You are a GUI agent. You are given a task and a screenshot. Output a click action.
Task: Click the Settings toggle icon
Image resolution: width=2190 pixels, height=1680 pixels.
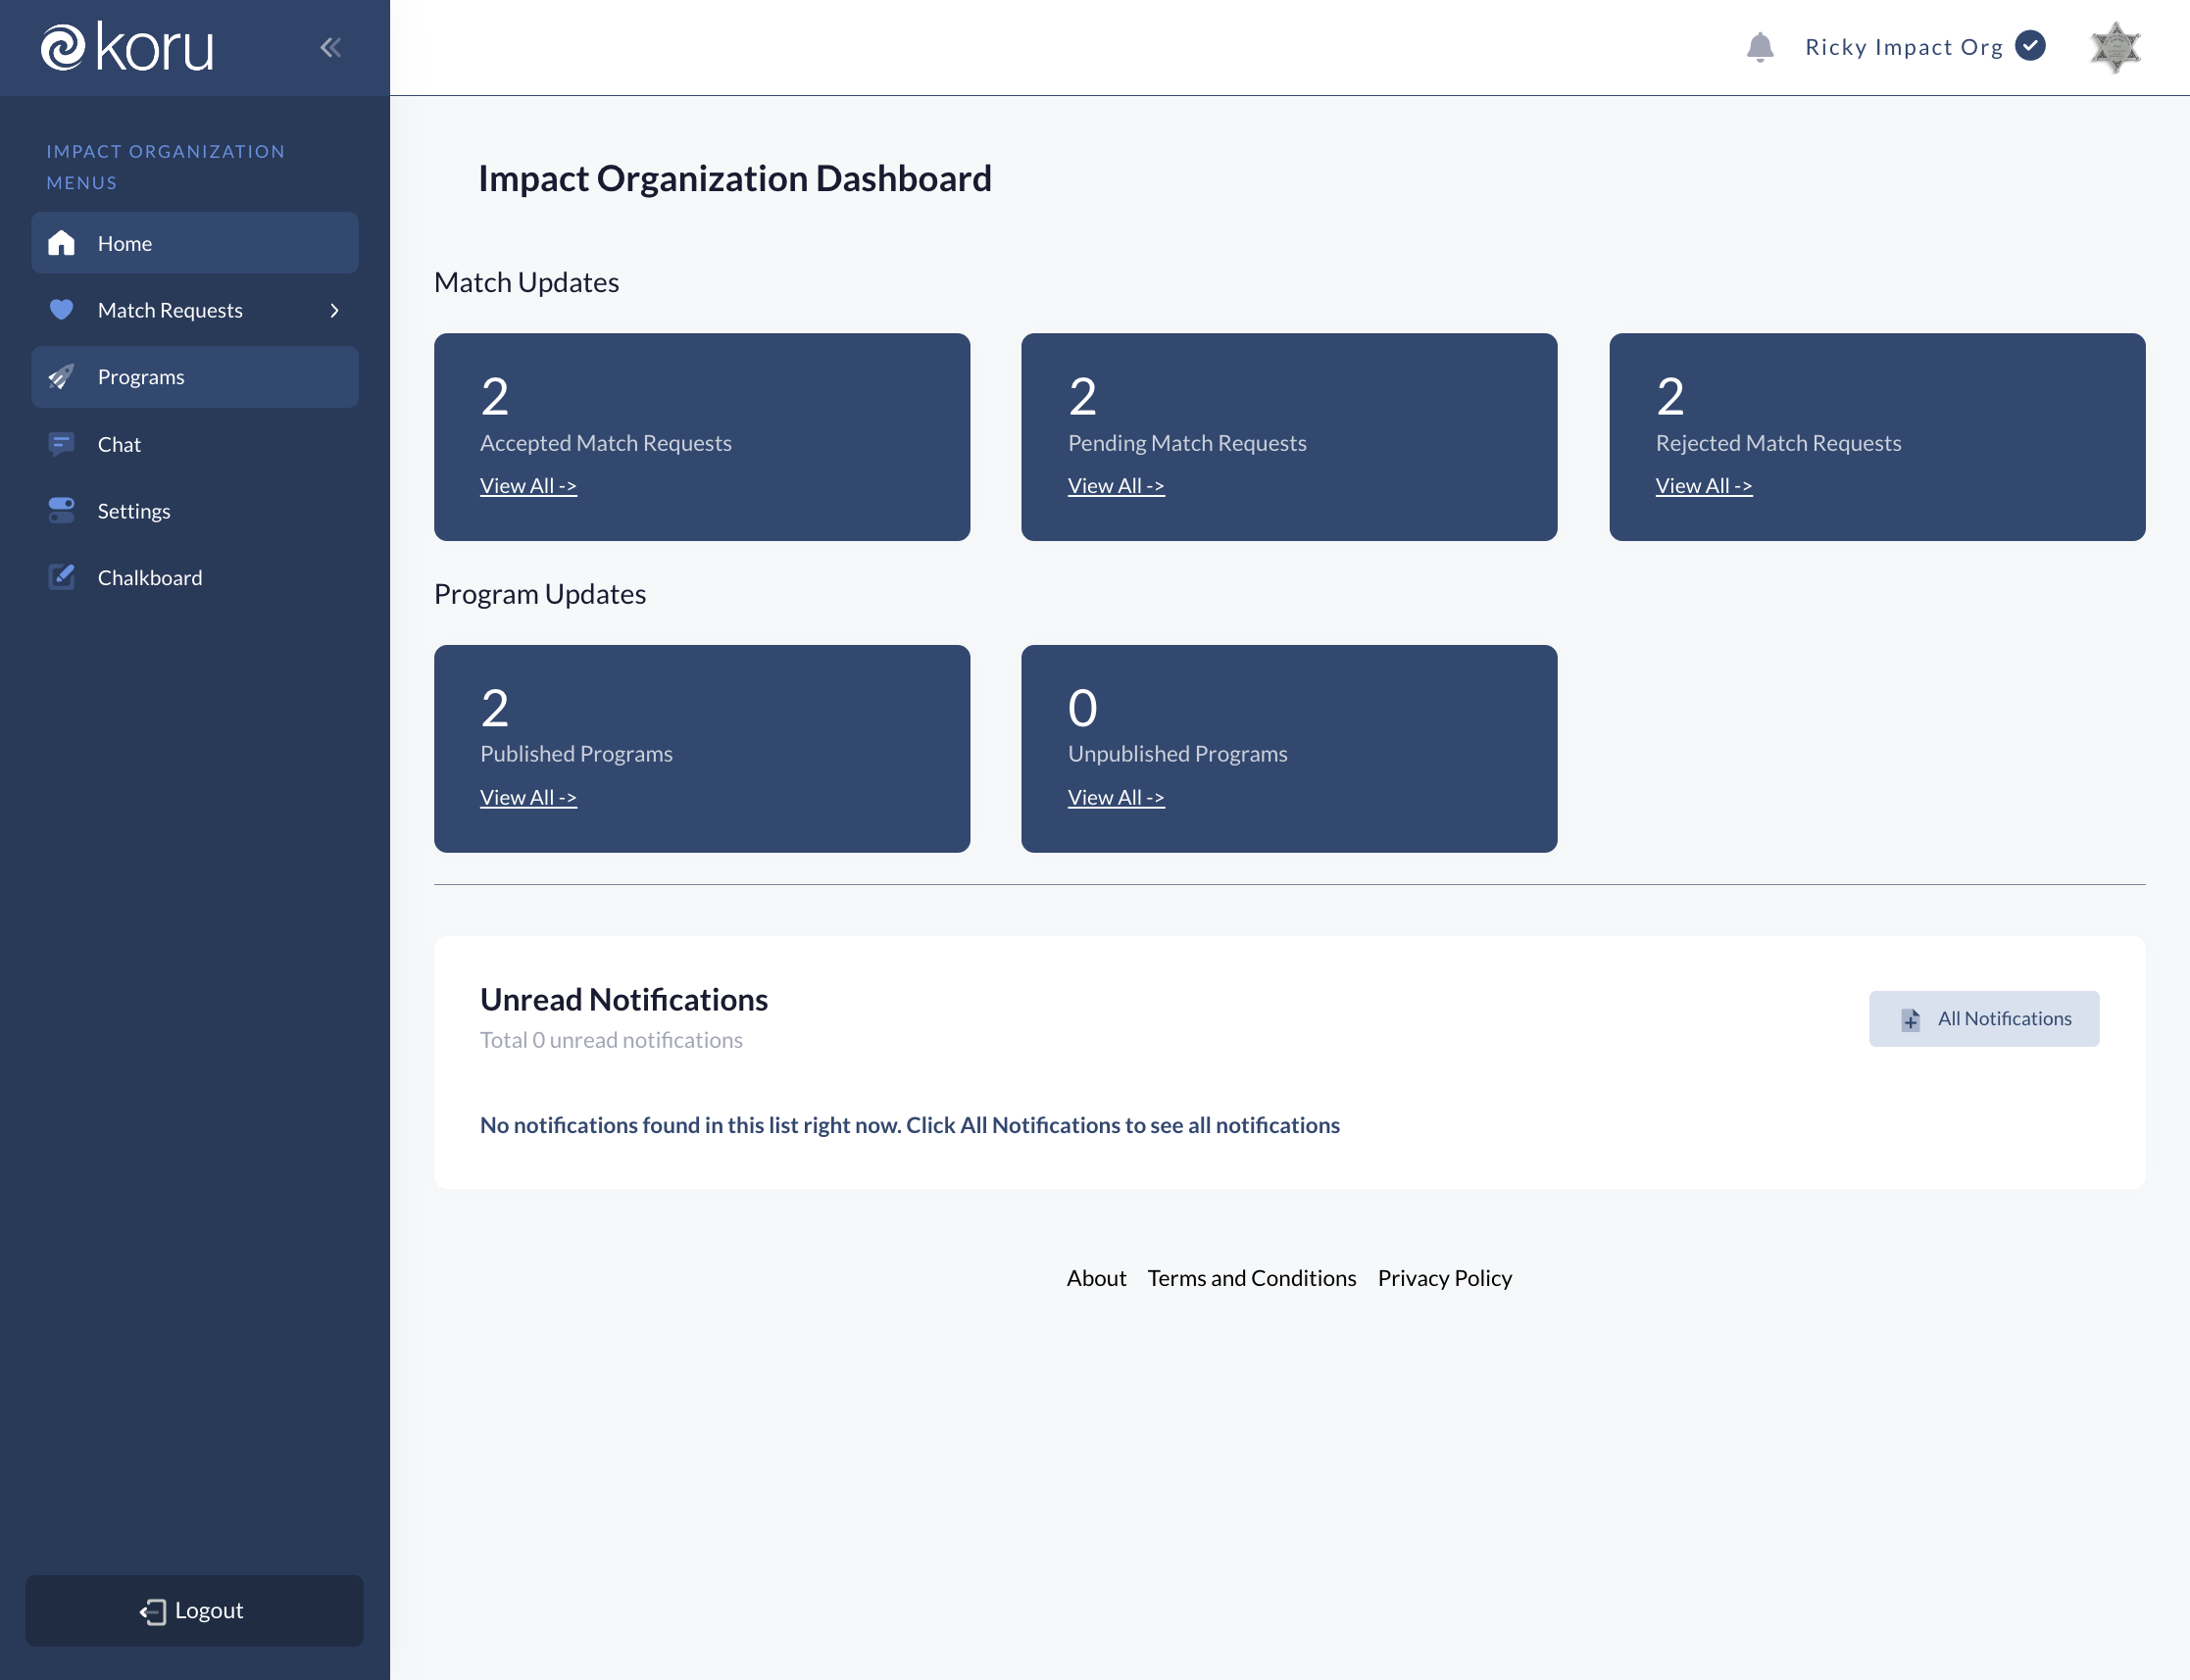pyautogui.click(x=62, y=511)
